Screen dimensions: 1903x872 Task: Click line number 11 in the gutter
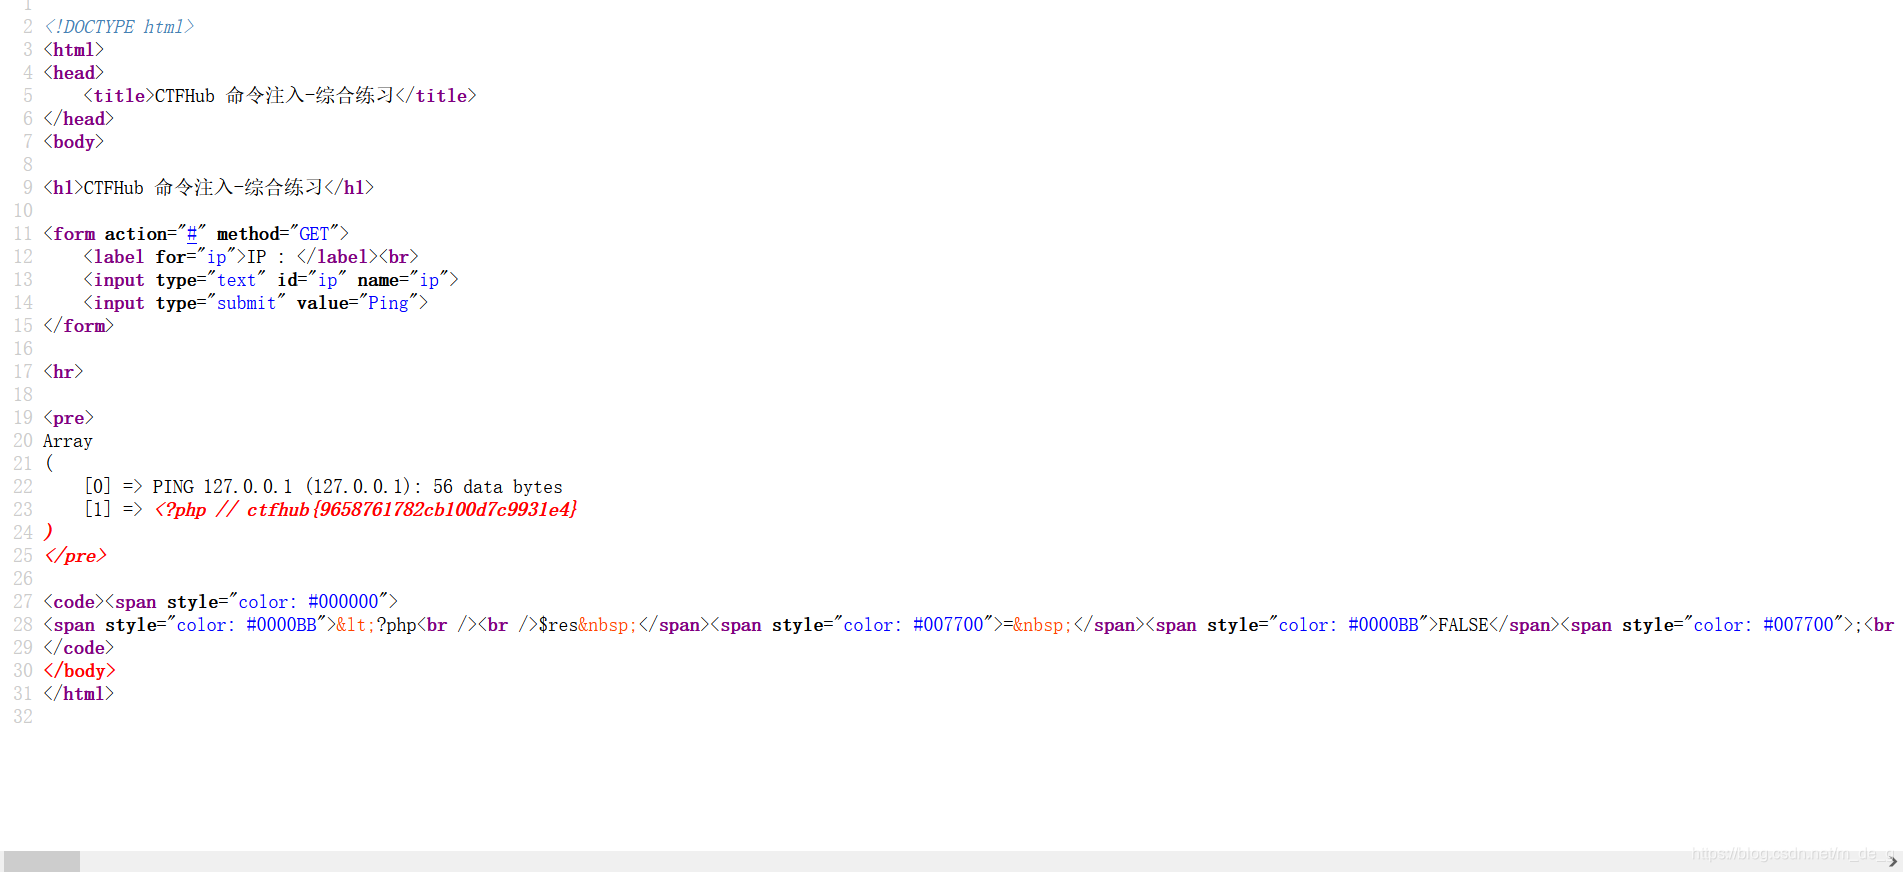(x=23, y=234)
